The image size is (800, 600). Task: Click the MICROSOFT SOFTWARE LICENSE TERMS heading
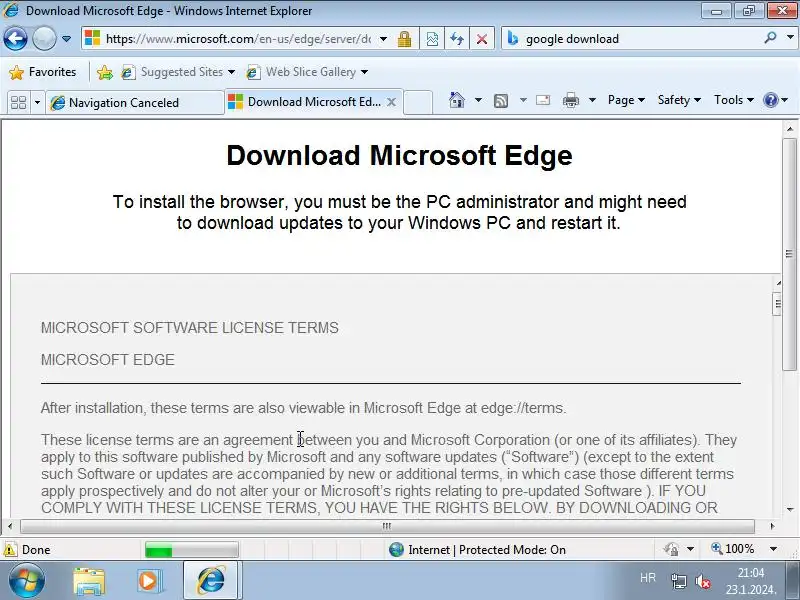(x=190, y=328)
